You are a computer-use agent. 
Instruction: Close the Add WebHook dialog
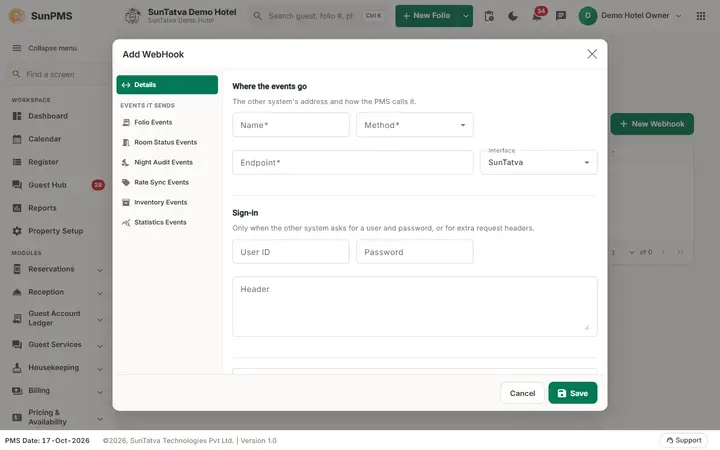pos(592,54)
